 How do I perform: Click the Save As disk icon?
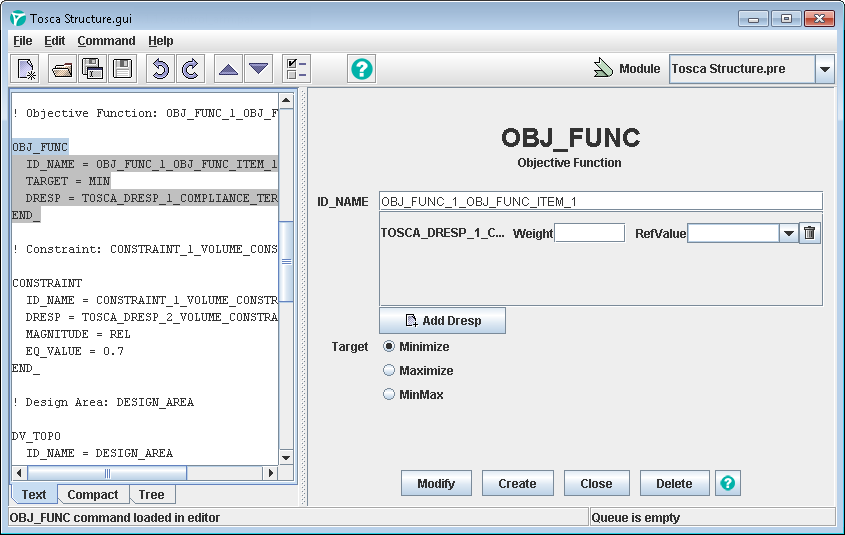point(93,69)
